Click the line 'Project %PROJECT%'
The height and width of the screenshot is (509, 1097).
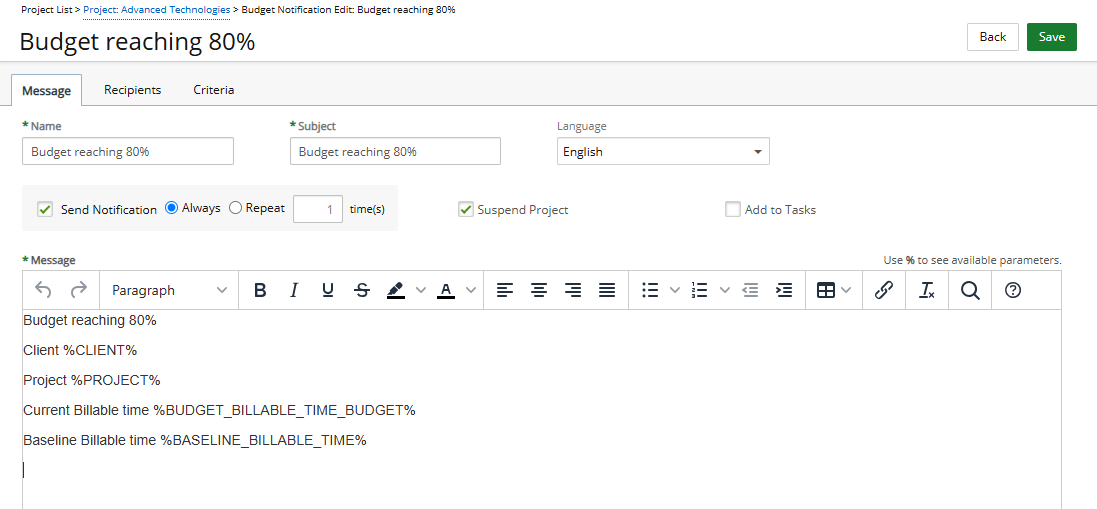(92, 380)
